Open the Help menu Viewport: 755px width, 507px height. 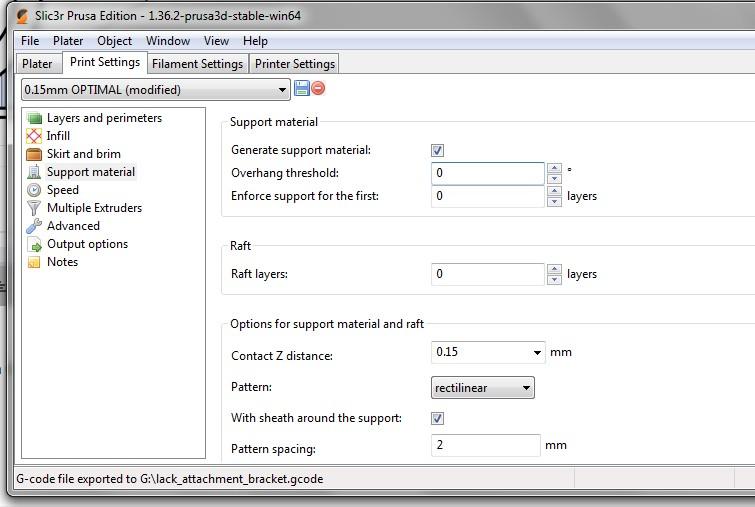coord(255,41)
